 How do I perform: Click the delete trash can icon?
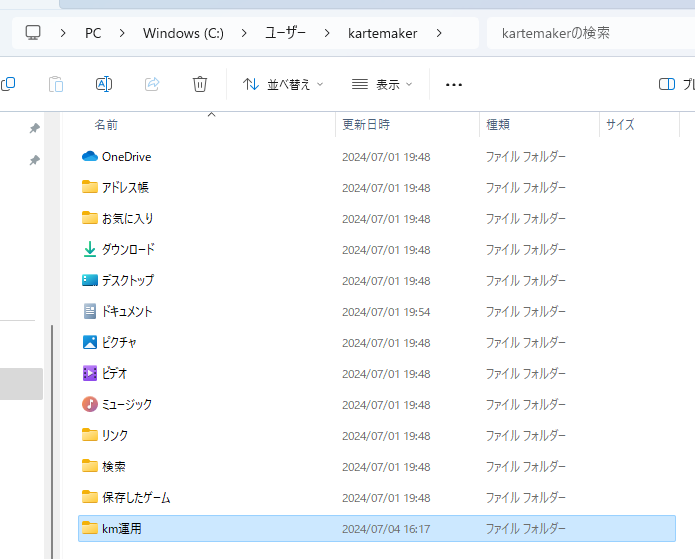[x=200, y=84]
